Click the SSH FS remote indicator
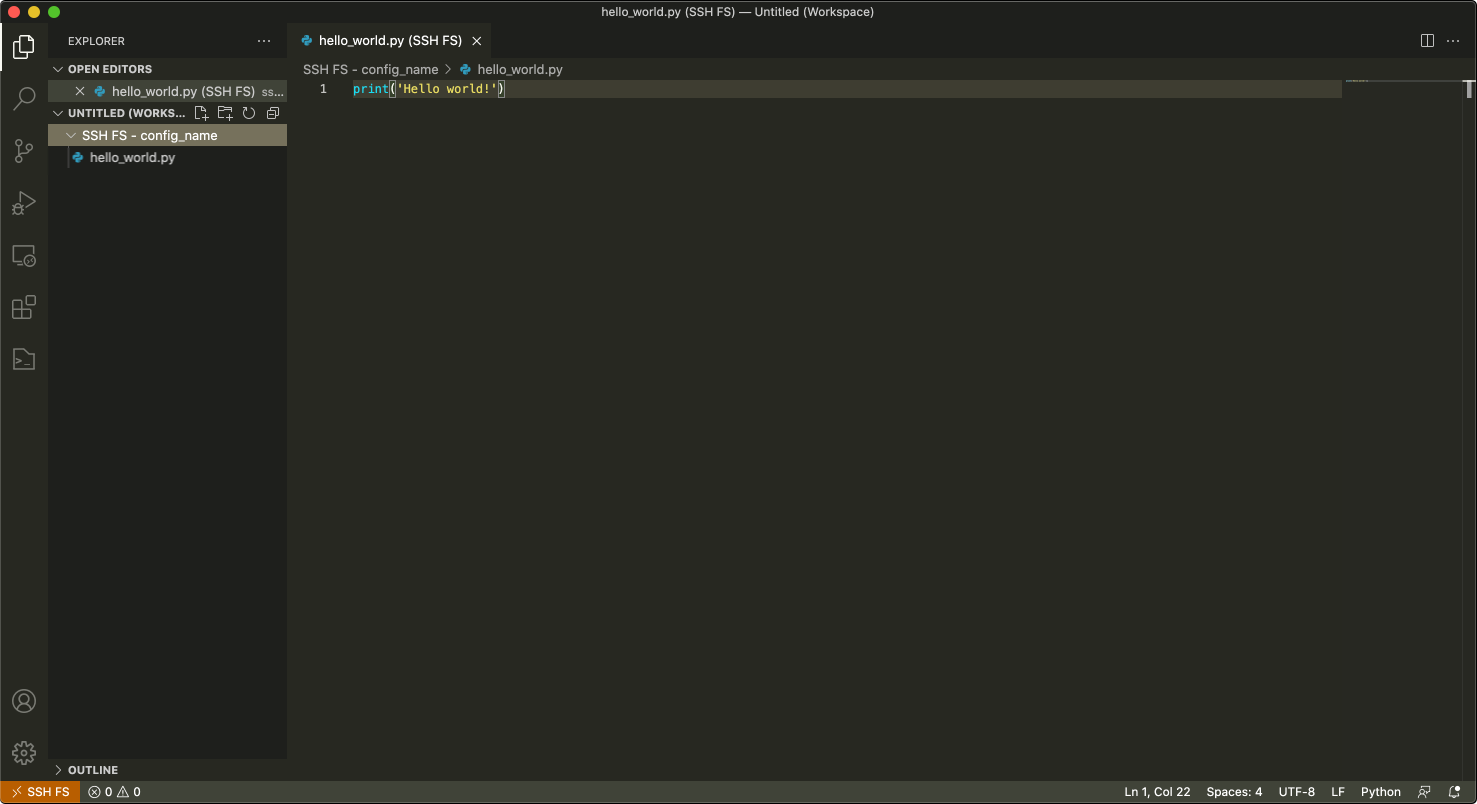The image size is (1477, 804). pyautogui.click(x=41, y=792)
